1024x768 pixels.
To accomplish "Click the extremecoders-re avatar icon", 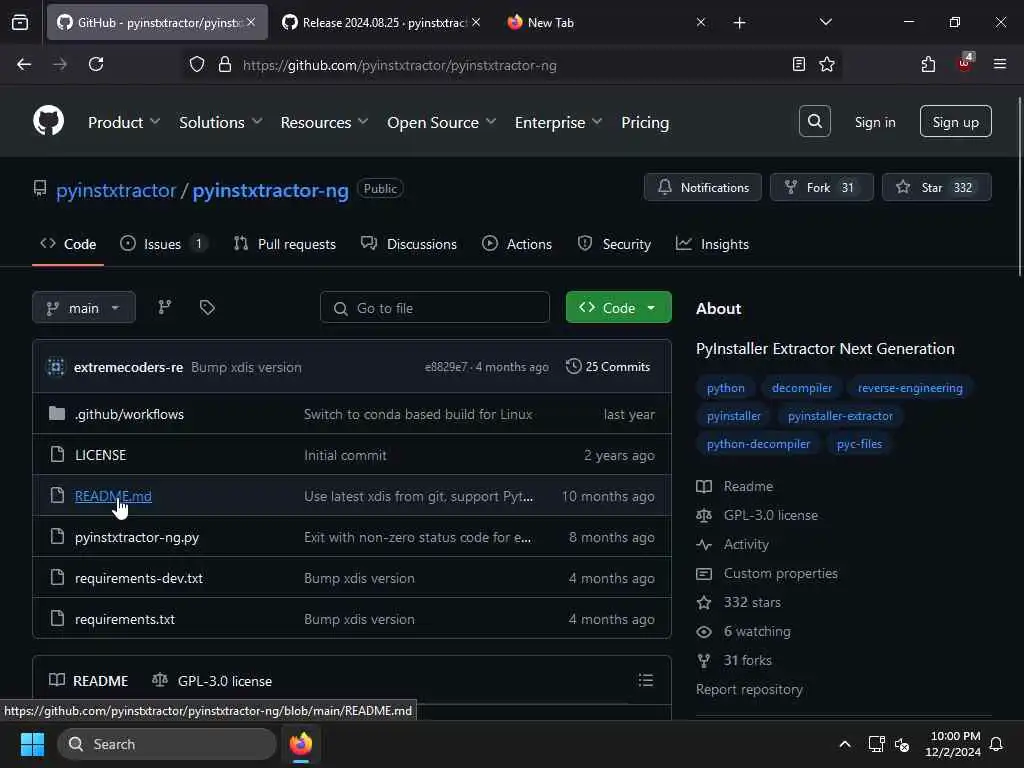I will coord(56,367).
